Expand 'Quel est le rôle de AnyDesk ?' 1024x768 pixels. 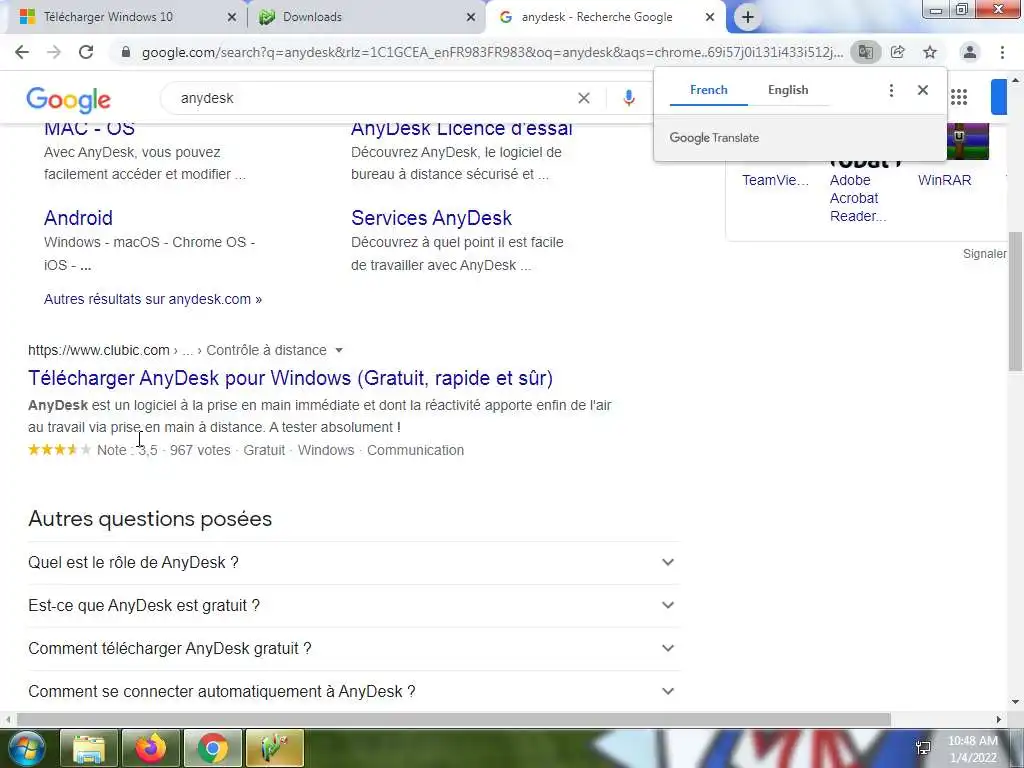pos(354,562)
